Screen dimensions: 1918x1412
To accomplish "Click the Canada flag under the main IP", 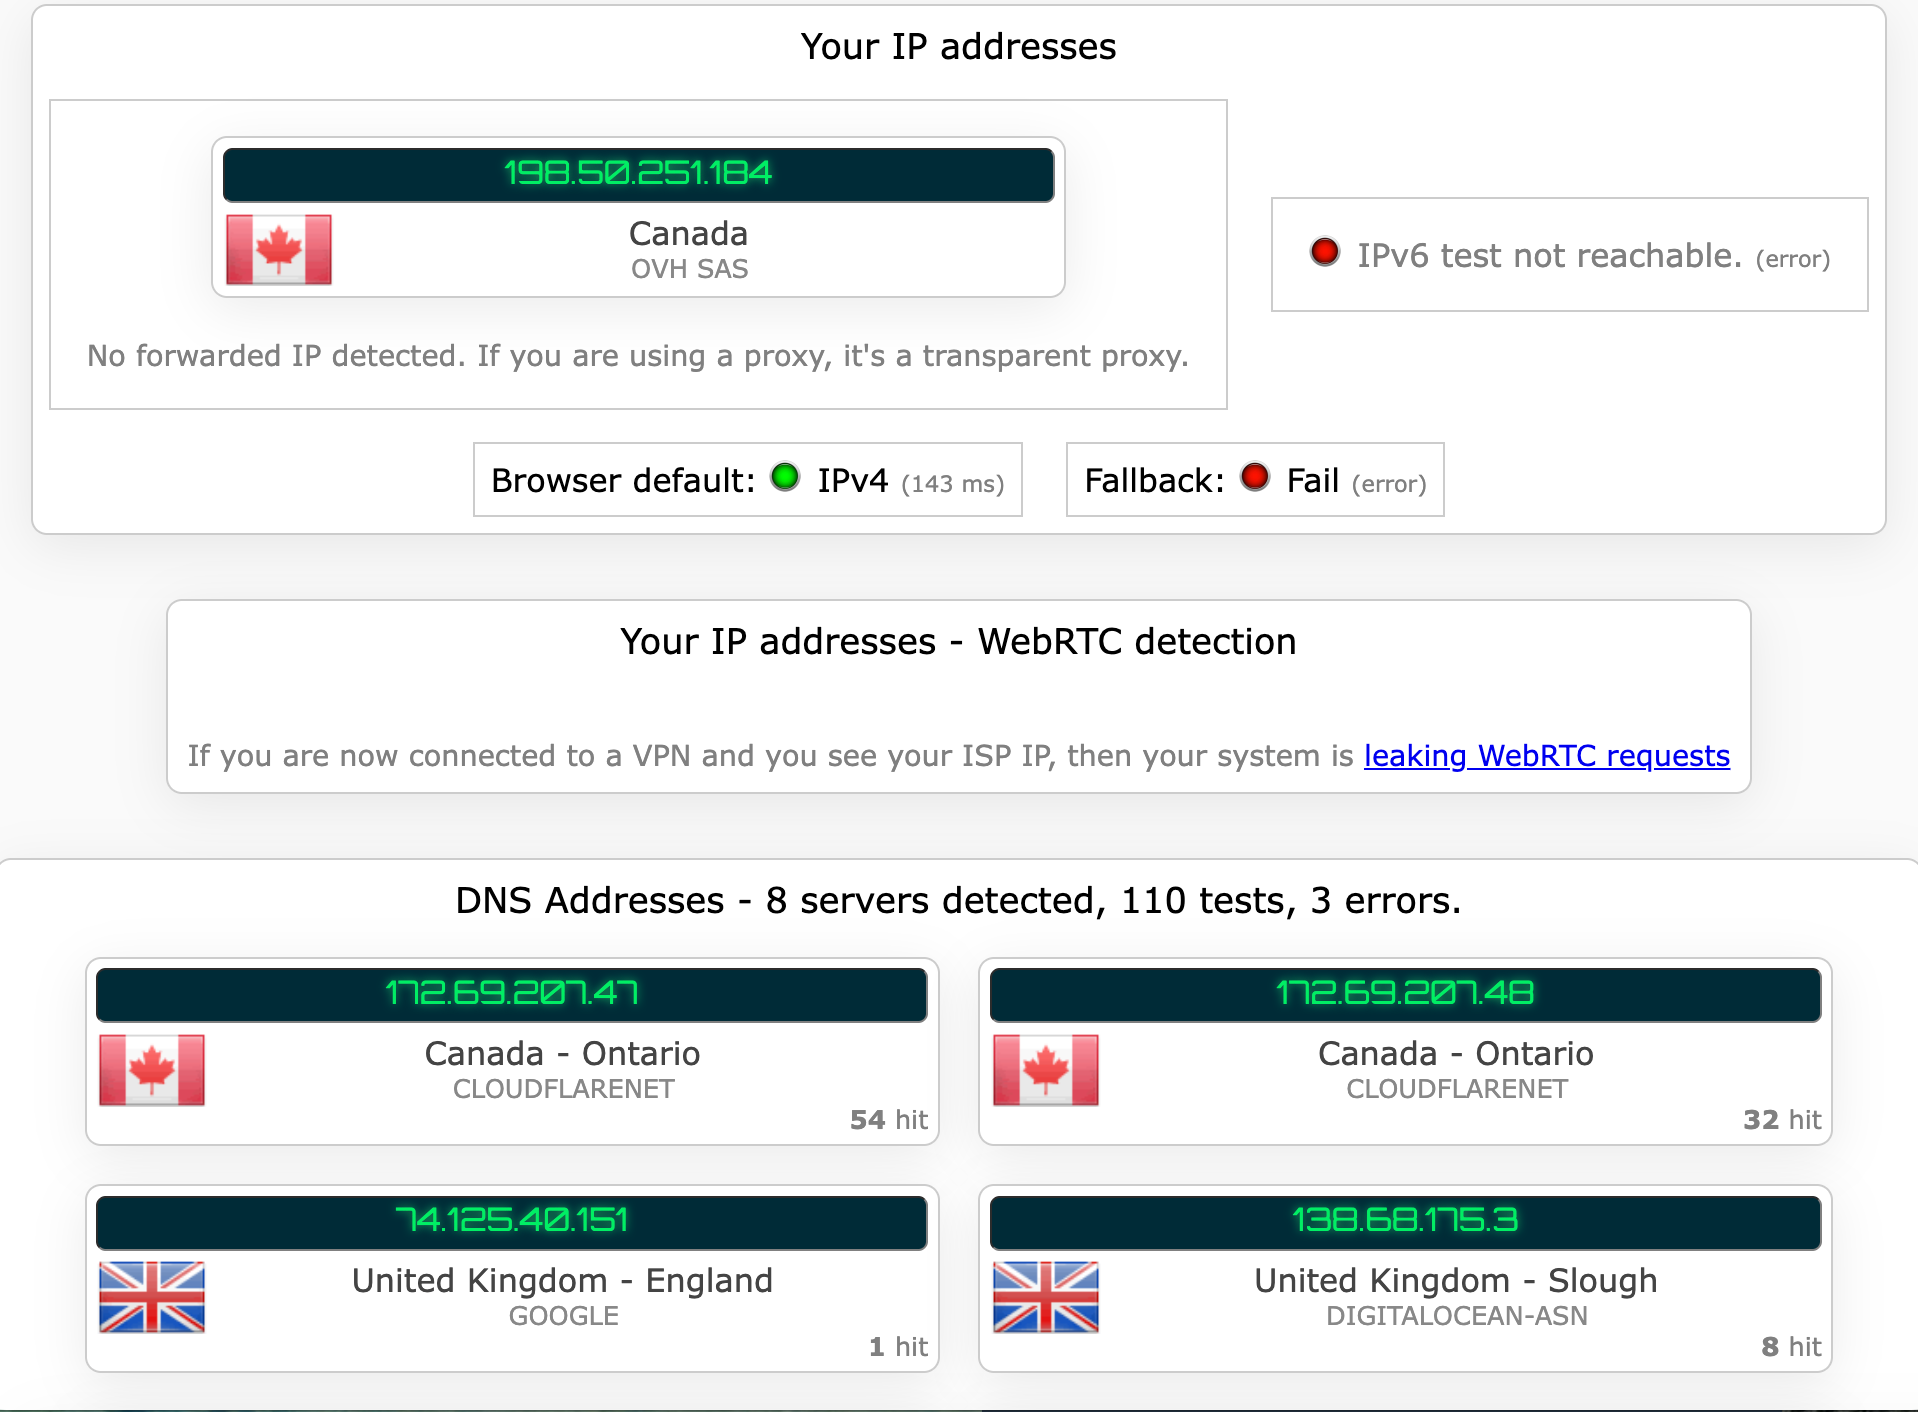I will (x=278, y=249).
